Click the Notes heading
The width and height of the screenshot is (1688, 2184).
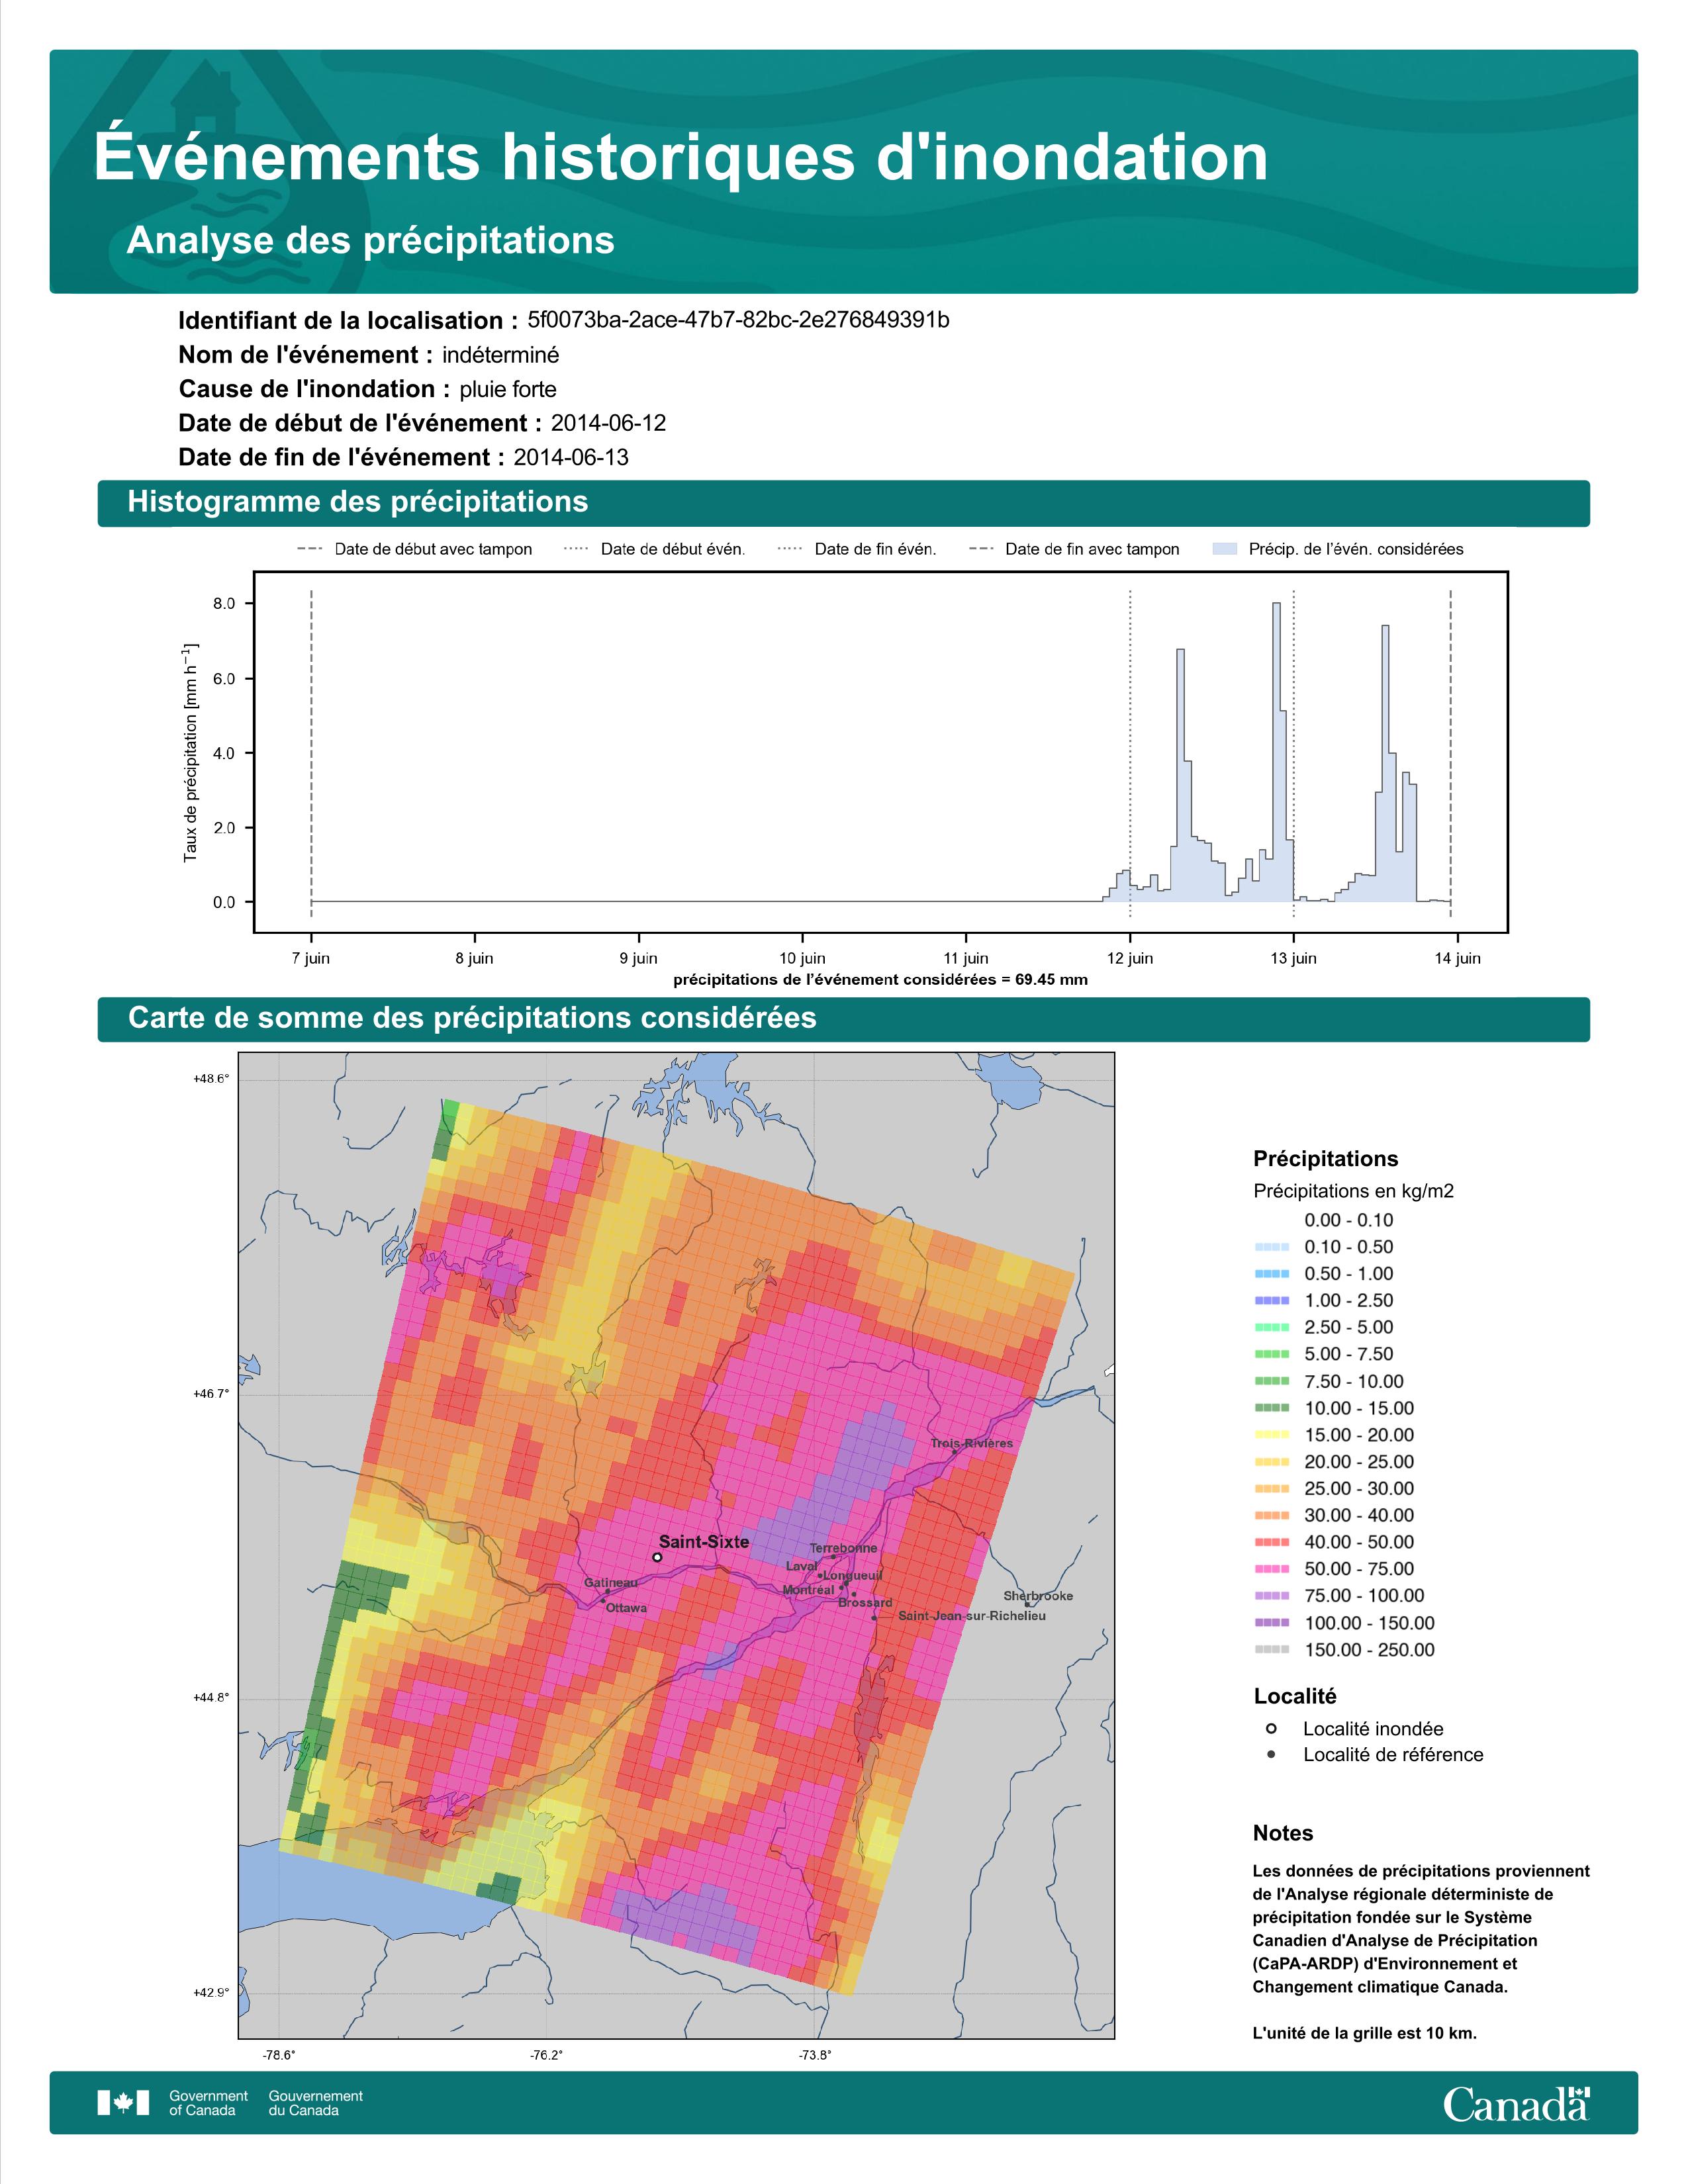1283,1833
